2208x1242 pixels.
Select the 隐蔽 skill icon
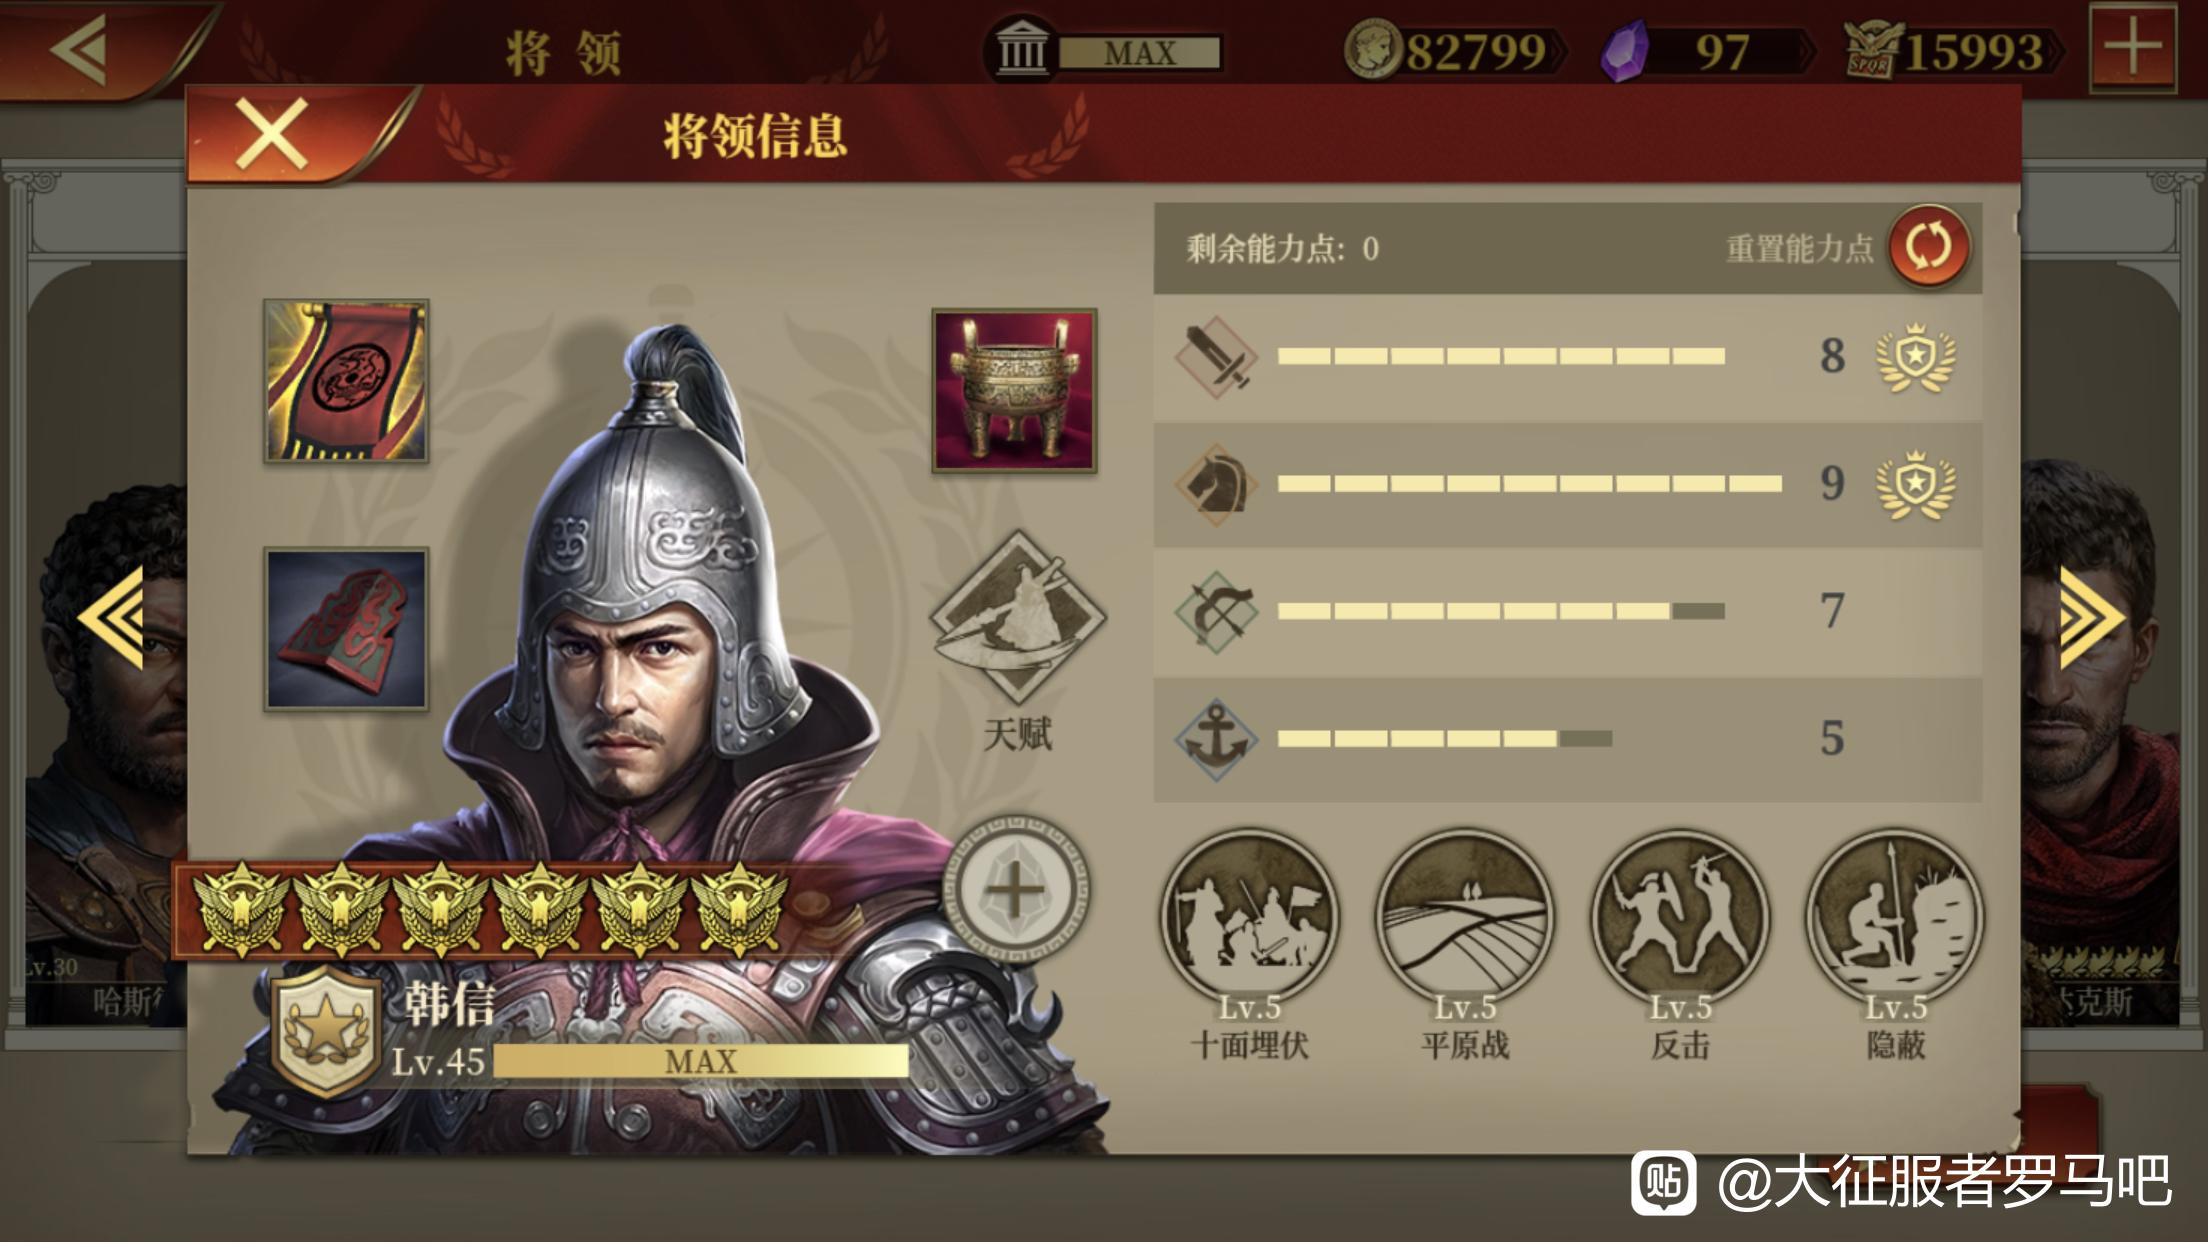click(1895, 916)
